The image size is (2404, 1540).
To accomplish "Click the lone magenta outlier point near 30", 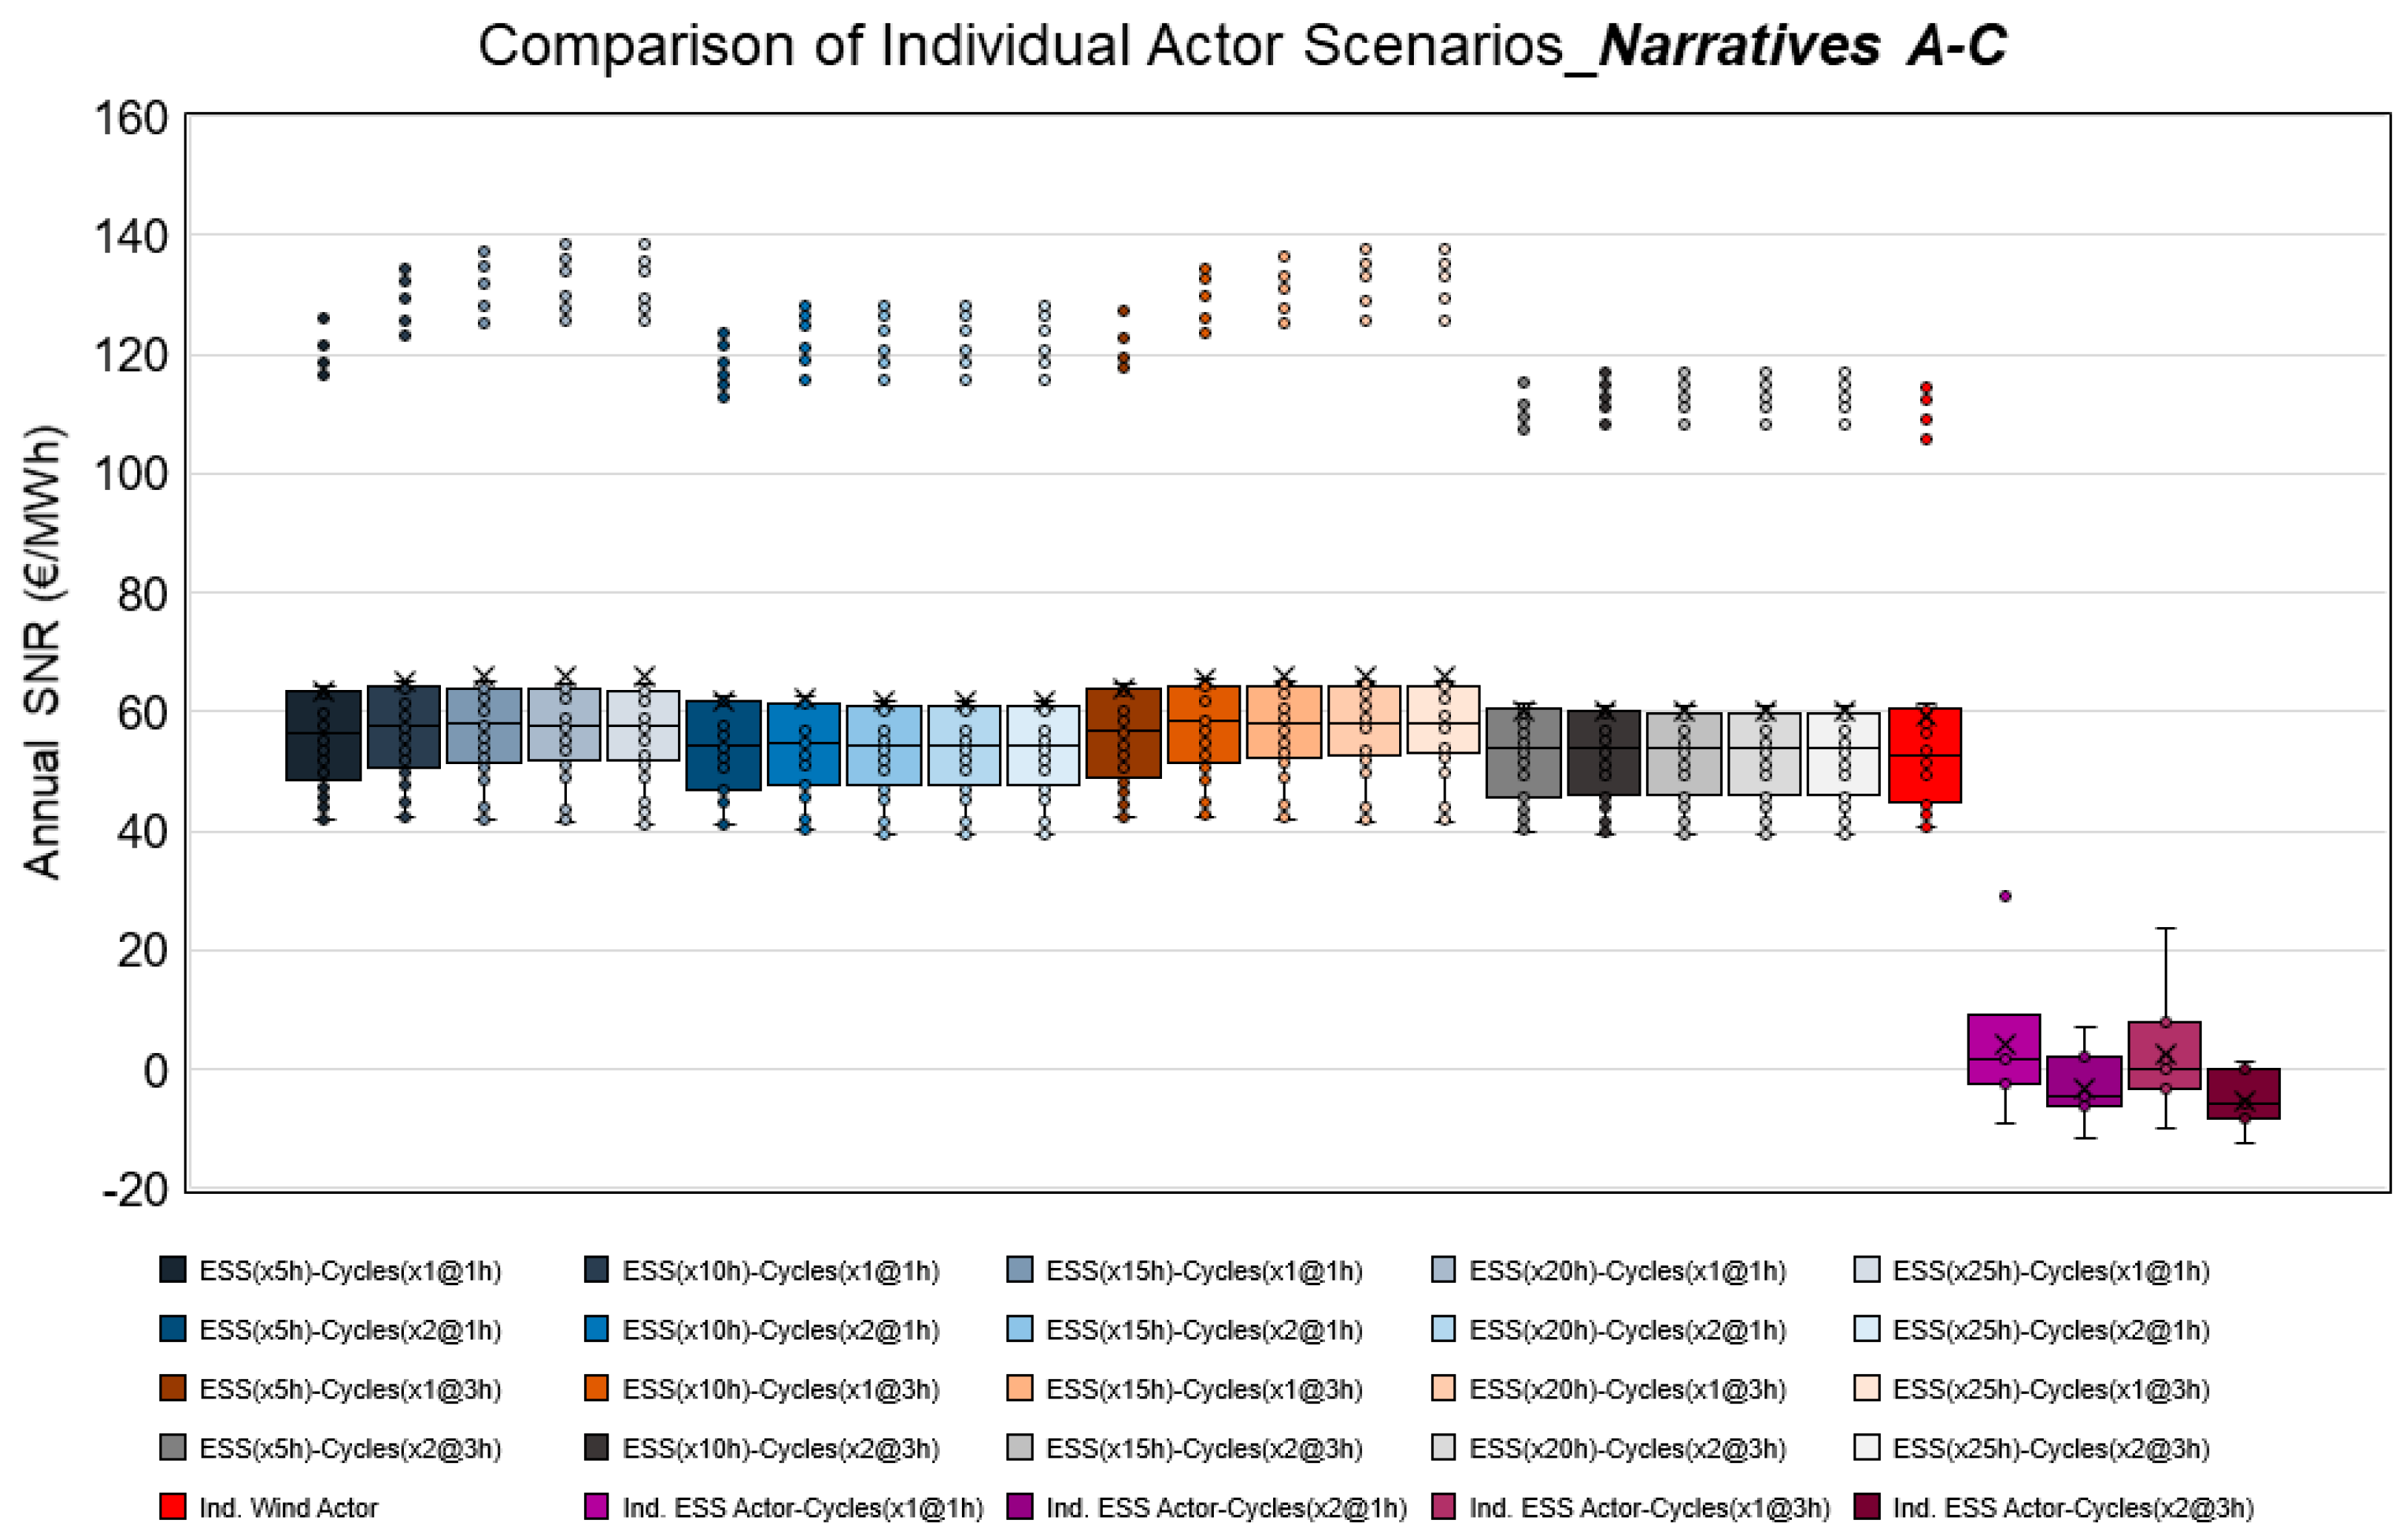I will (2004, 896).
